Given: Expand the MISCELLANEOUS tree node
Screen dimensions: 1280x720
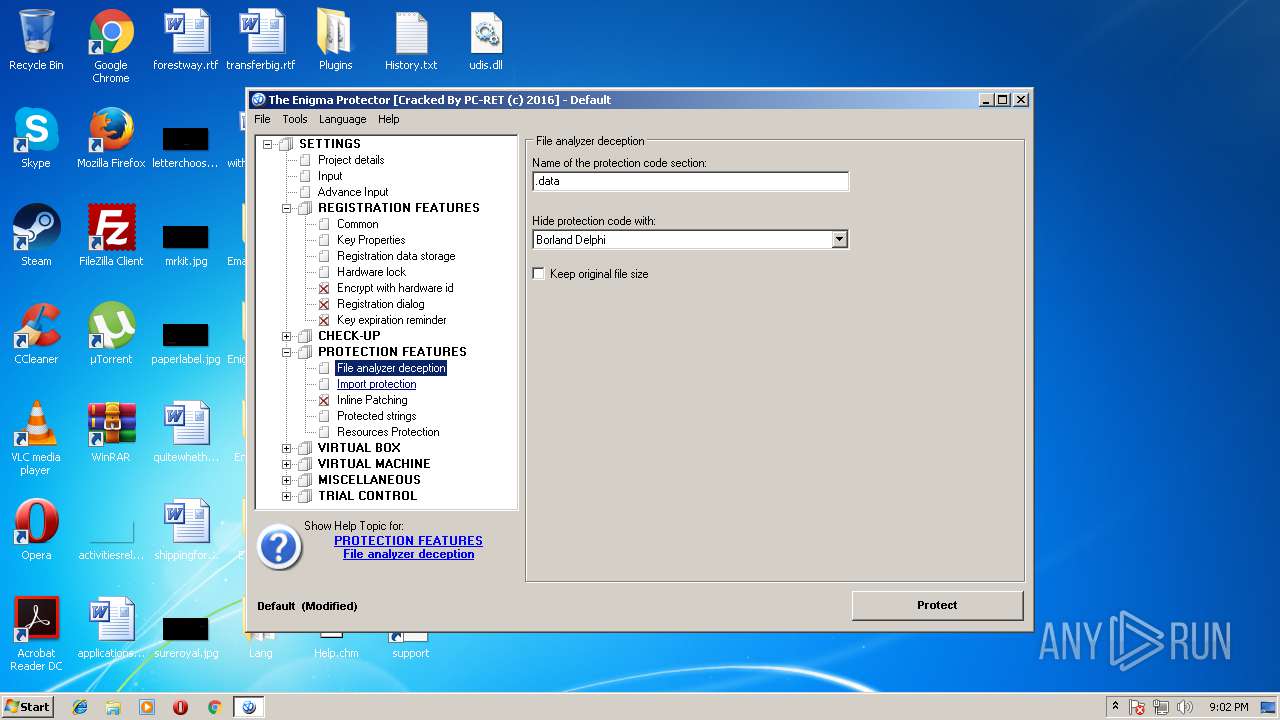Looking at the screenshot, I should coord(287,480).
